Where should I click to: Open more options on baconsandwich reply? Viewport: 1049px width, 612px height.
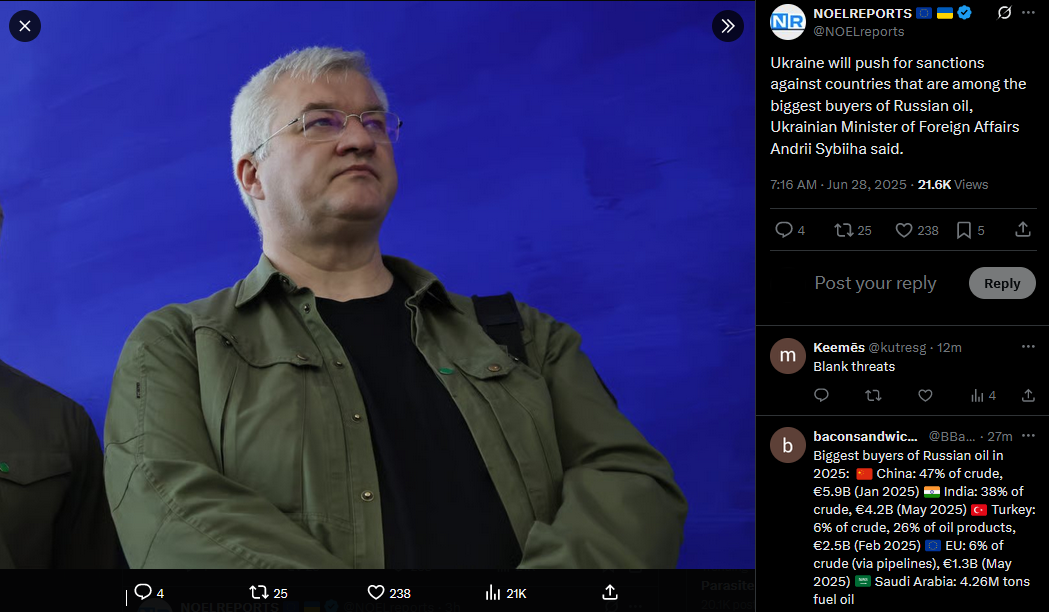click(x=1028, y=435)
